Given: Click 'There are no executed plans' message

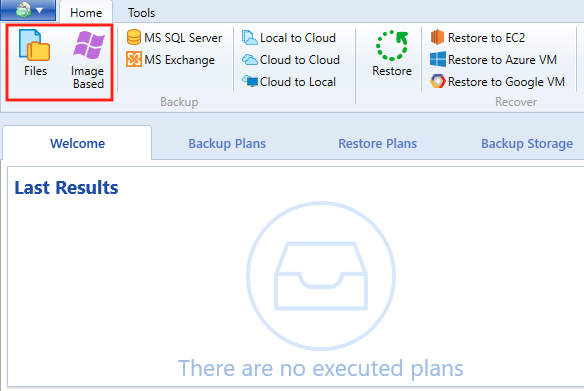Looking at the screenshot, I should pos(321,368).
